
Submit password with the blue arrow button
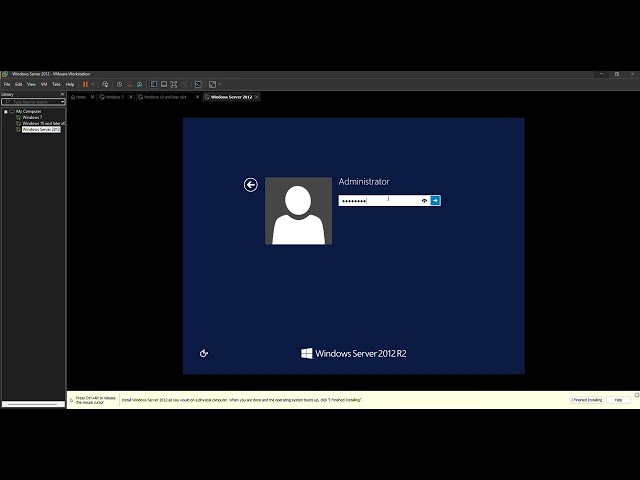pos(436,200)
